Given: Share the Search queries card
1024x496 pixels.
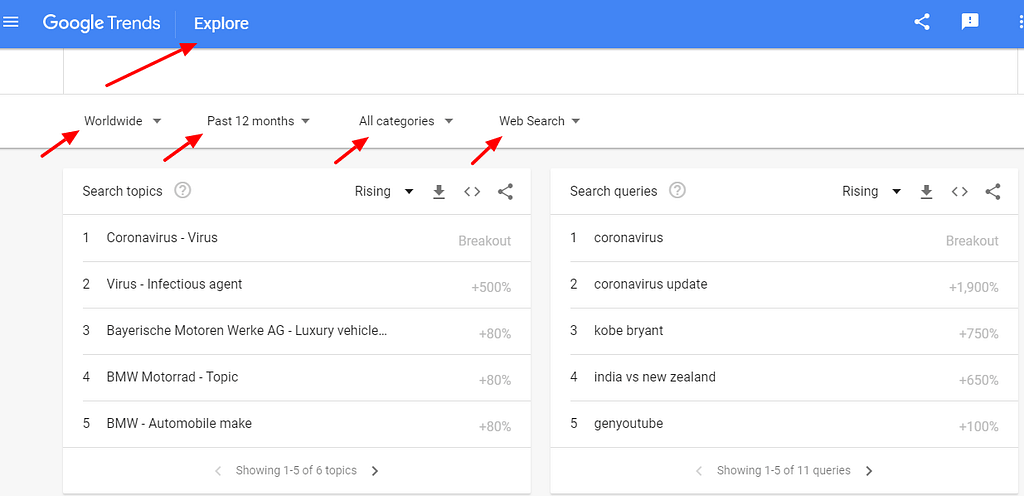Looking at the screenshot, I should [993, 191].
